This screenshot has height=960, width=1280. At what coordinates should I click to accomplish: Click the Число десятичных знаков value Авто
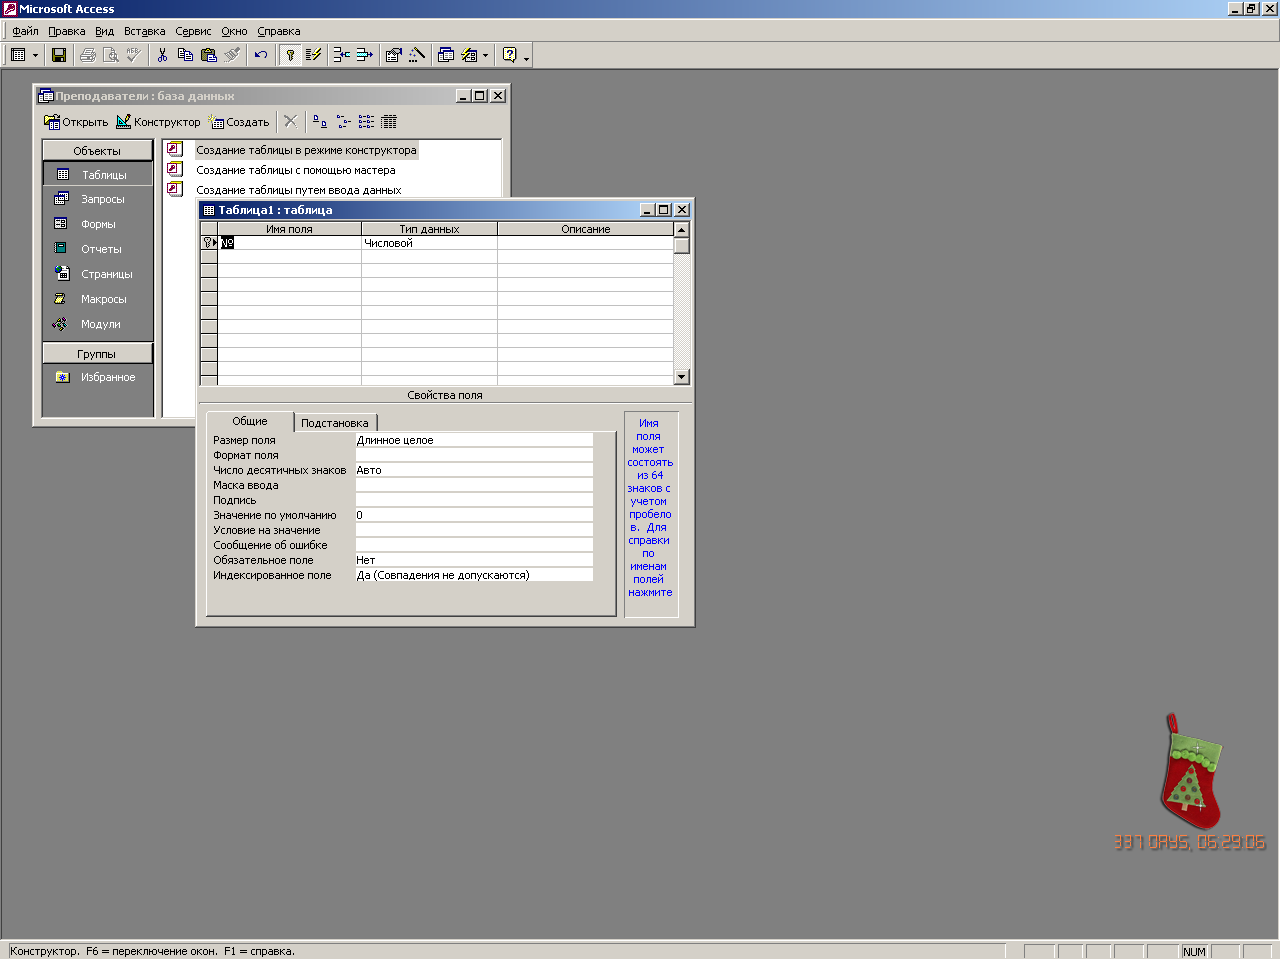(x=474, y=470)
